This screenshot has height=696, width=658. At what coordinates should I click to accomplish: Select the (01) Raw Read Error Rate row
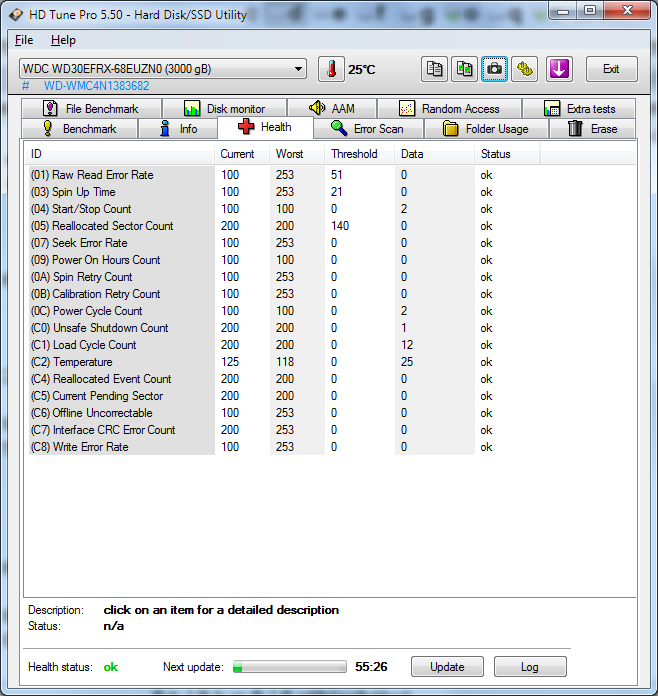[x=284, y=175]
